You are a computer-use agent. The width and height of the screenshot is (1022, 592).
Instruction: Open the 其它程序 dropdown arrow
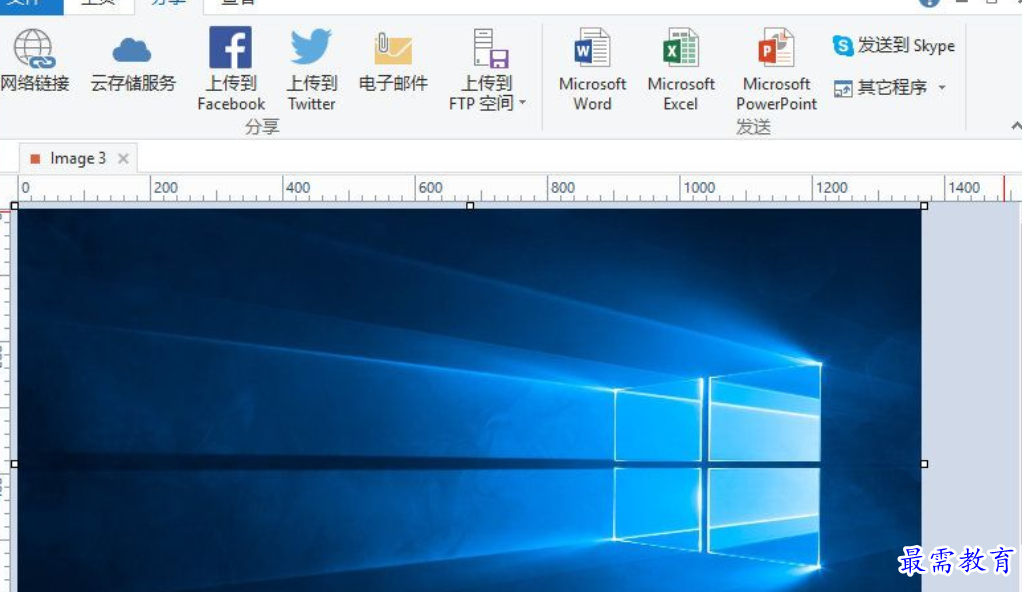(942, 87)
